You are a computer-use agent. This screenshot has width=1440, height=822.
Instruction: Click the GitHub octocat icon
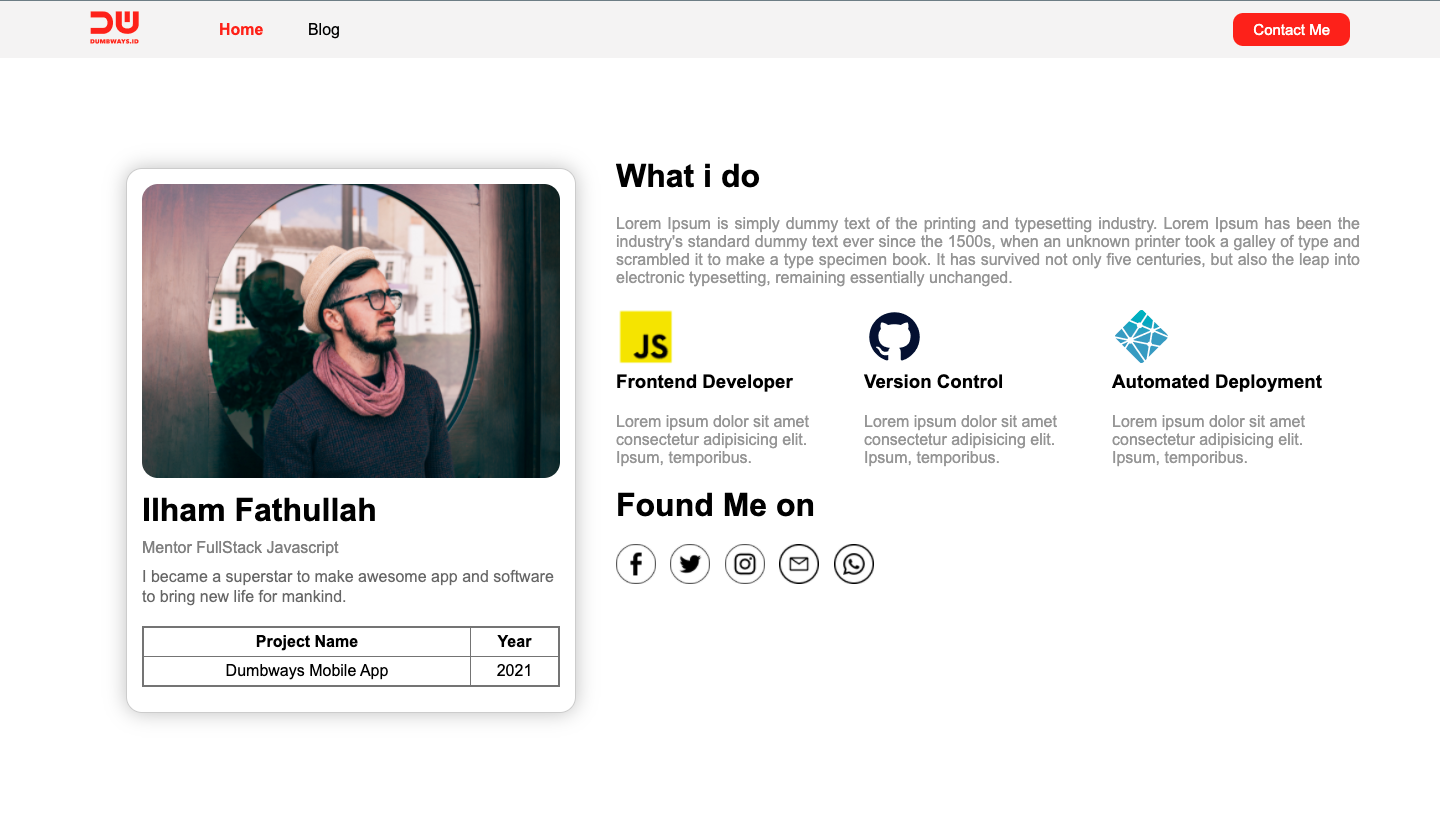pyautogui.click(x=894, y=337)
